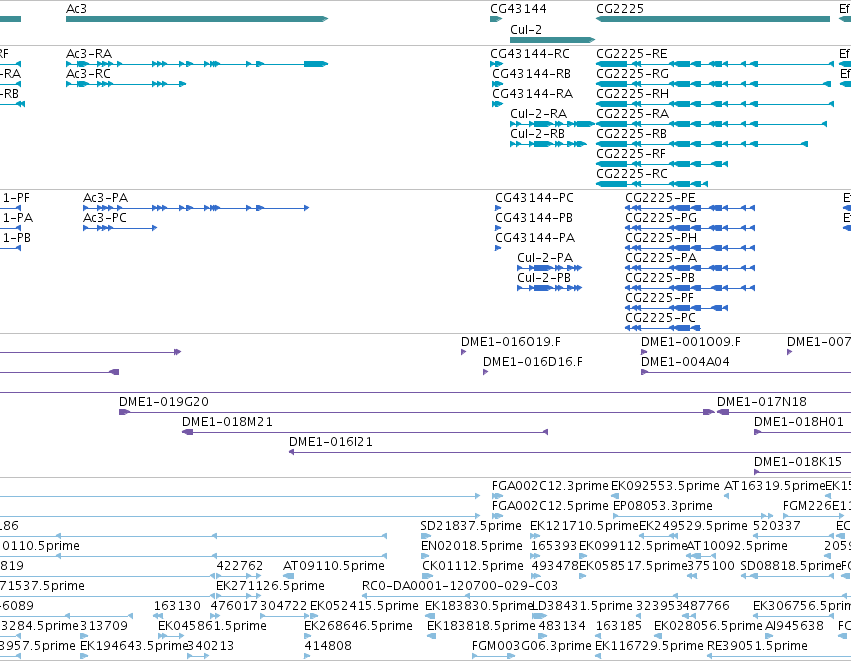Select the Ac3-PC coding sequence
Image resolution: width=851 pixels, height=661 pixels.
point(120,228)
